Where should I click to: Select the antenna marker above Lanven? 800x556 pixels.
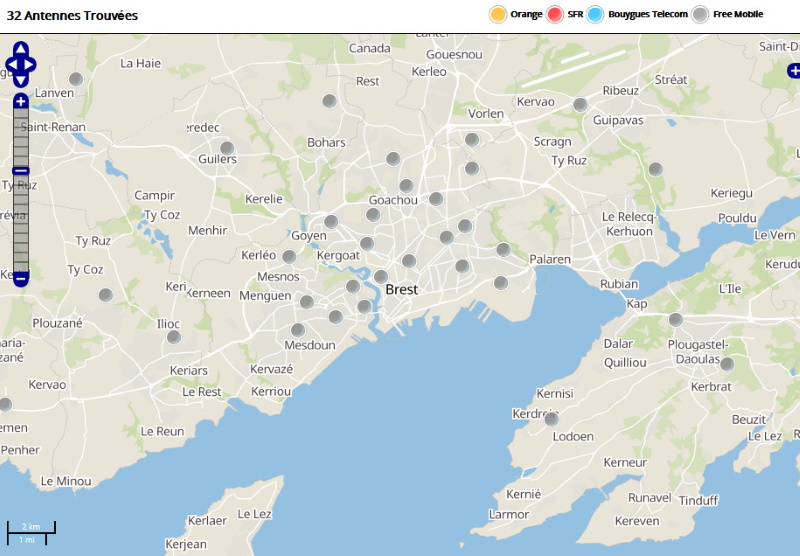click(x=76, y=79)
